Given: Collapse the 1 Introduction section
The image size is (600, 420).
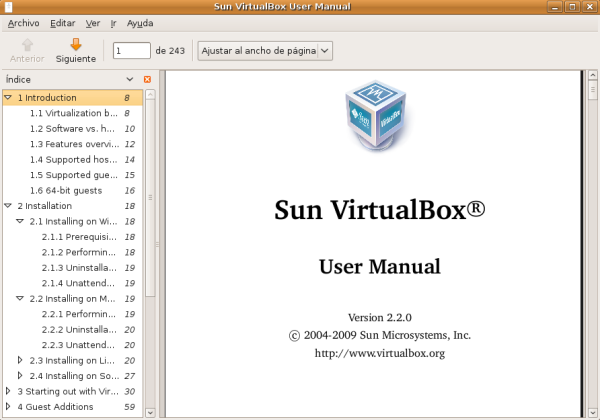Looking at the screenshot, I should [x=8, y=98].
